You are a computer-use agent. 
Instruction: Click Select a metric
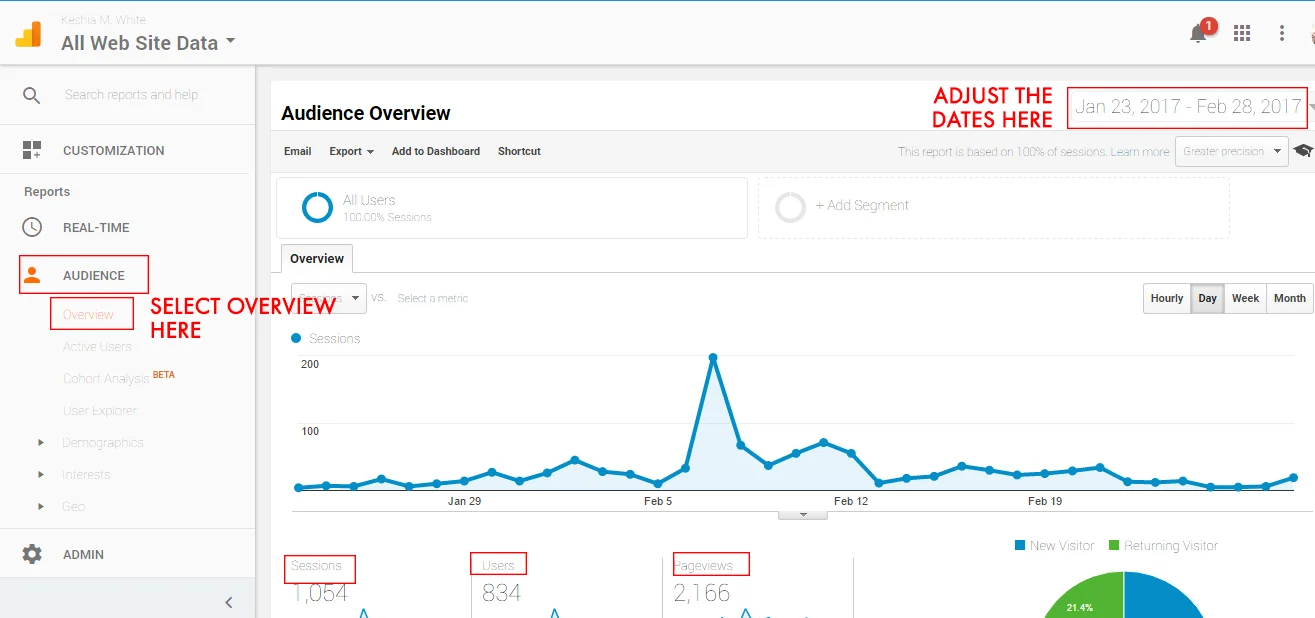tap(433, 298)
